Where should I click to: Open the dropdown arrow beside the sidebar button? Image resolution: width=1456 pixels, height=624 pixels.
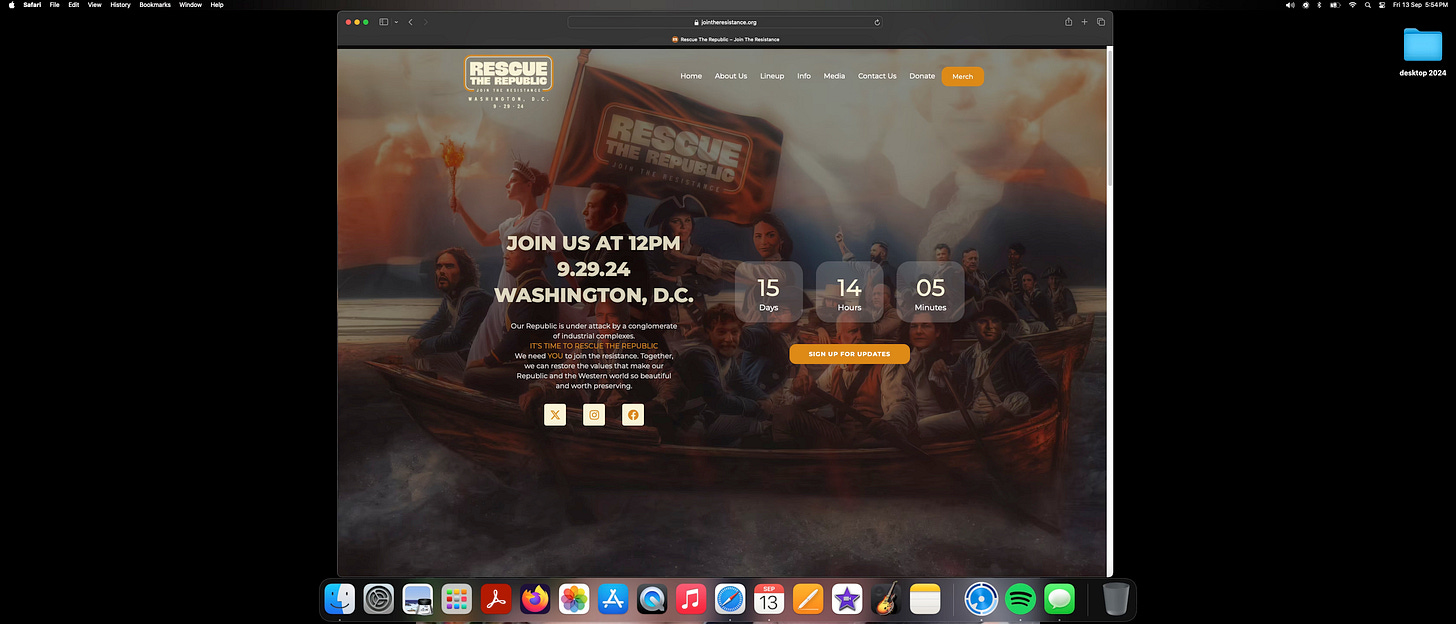coord(396,22)
